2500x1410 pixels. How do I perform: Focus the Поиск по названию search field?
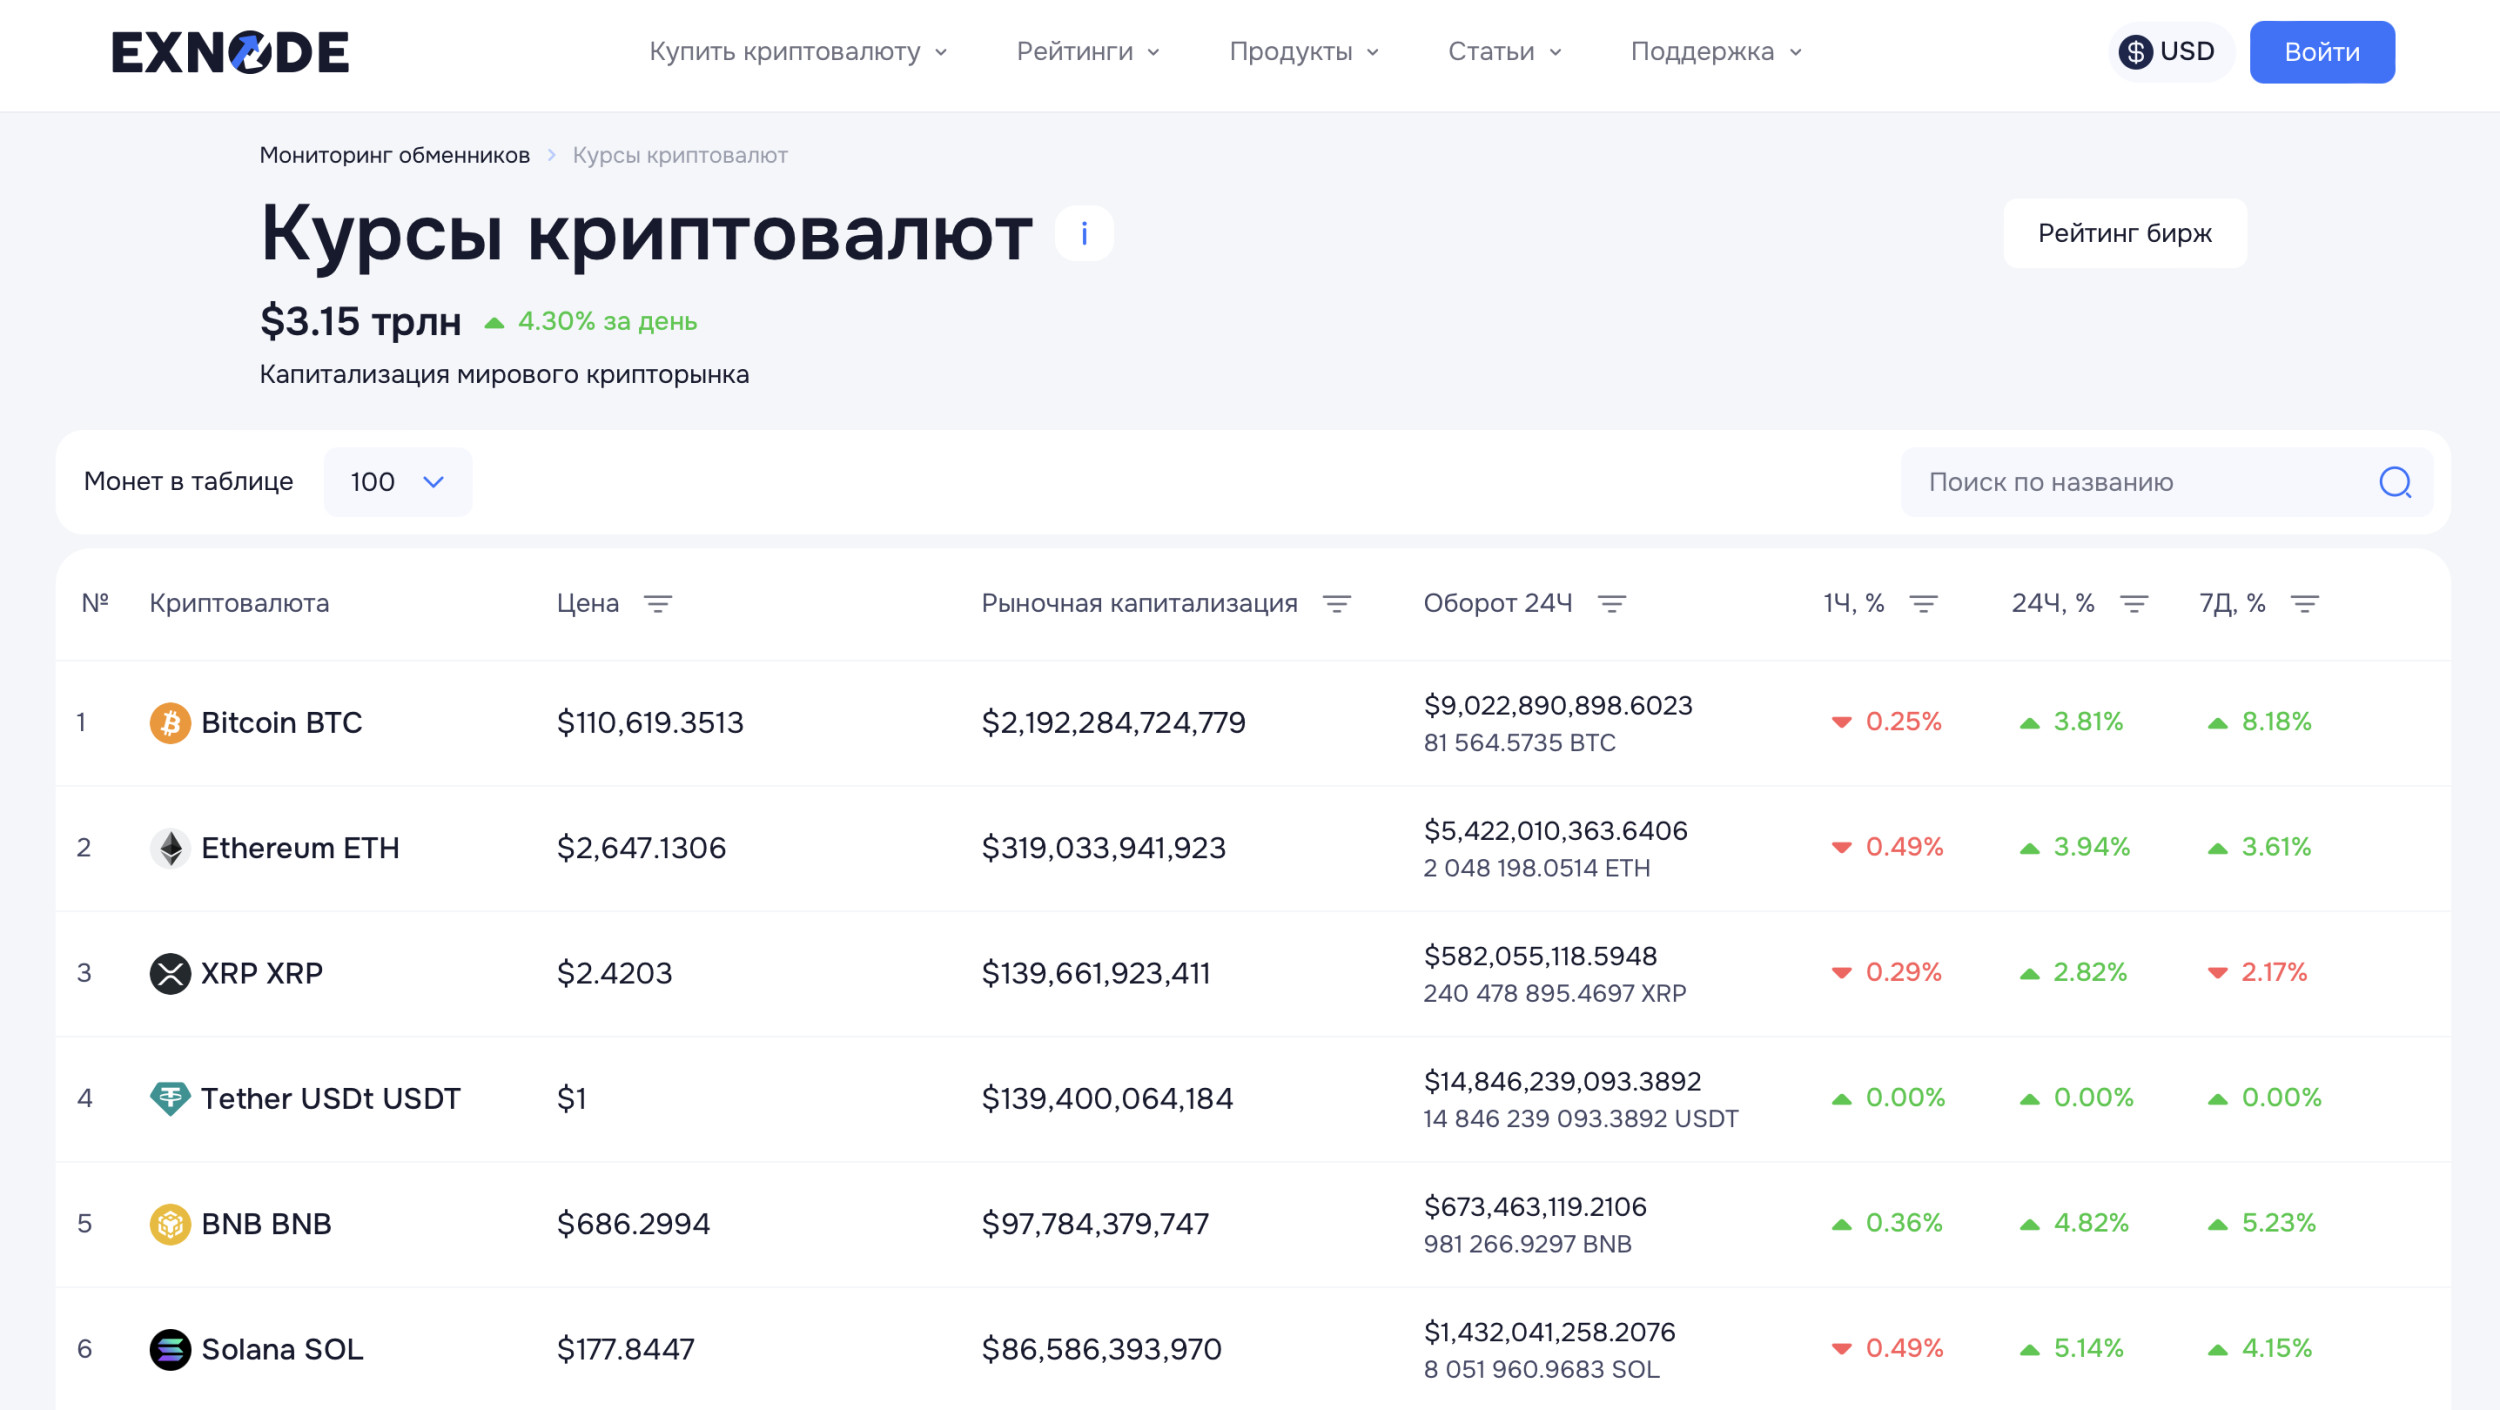(2140, 483)
